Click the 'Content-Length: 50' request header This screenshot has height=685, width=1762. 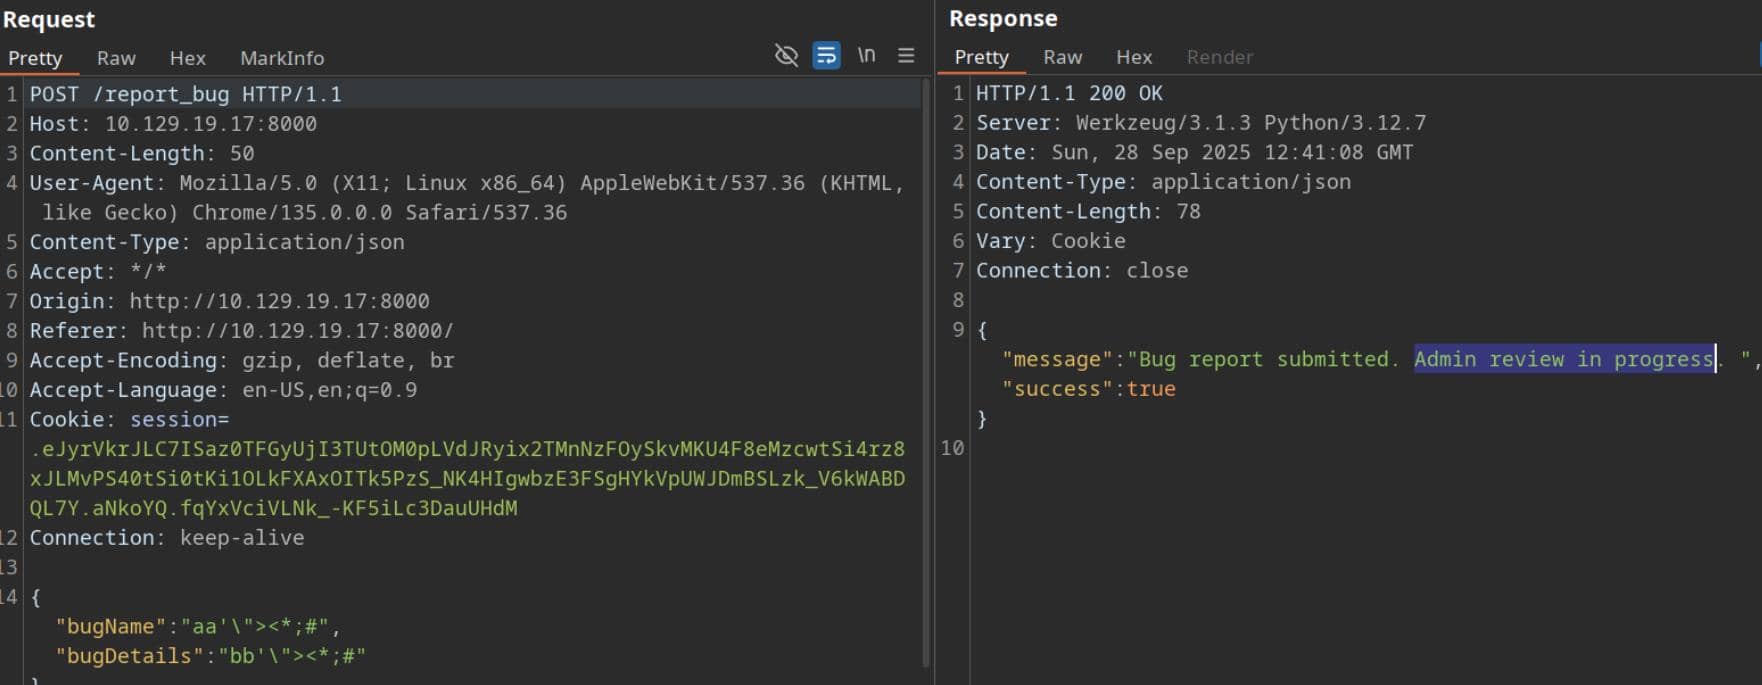[141, 153]
